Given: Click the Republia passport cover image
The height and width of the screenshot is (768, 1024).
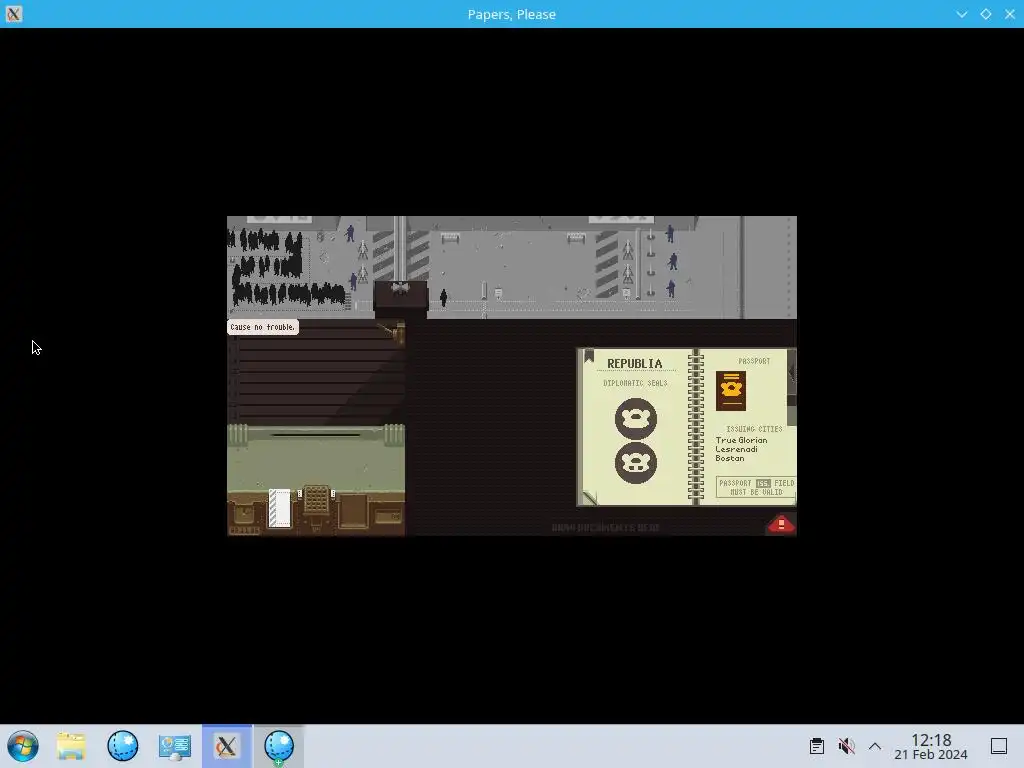Looking at the screenshot, I should pyautogui.click(x=731, y=391).
